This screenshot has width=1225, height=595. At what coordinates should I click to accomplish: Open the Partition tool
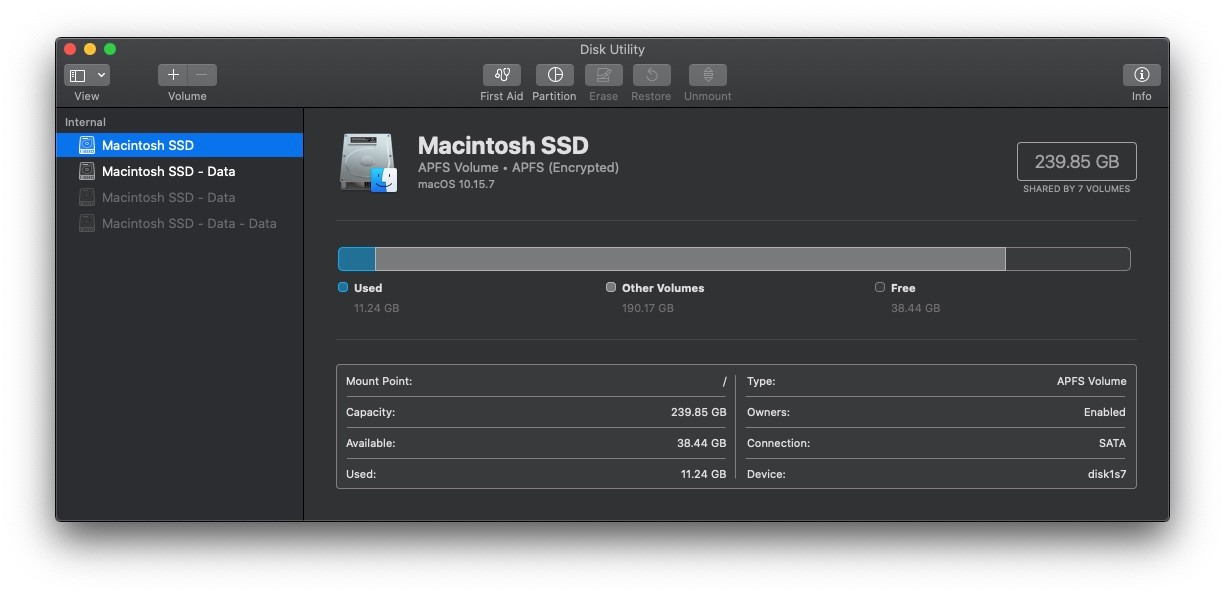(x=554, y=75)
